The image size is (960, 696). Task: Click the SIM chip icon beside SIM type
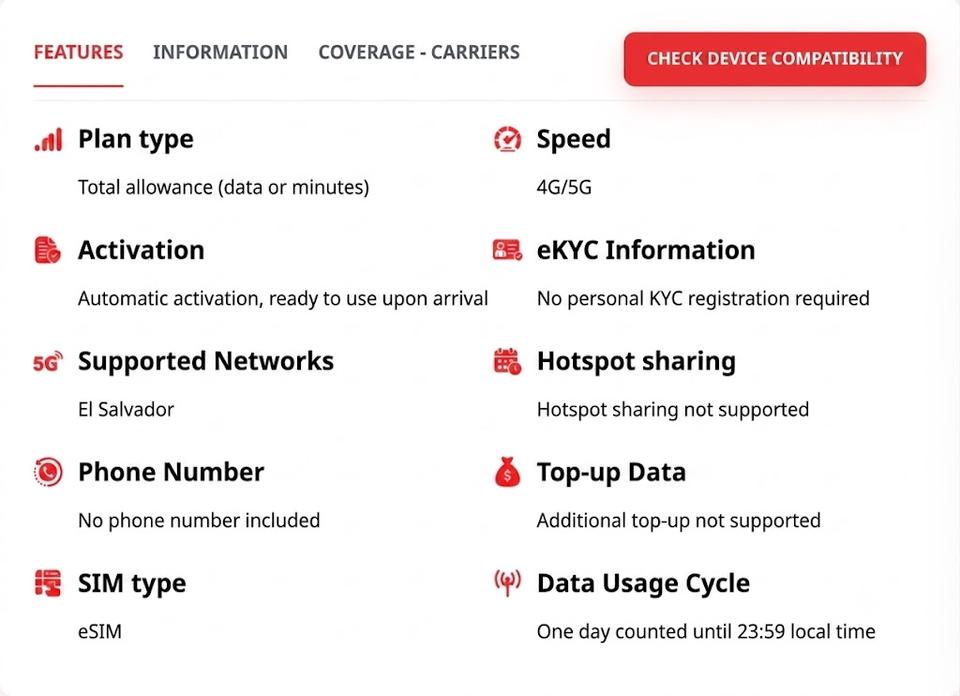48,583
